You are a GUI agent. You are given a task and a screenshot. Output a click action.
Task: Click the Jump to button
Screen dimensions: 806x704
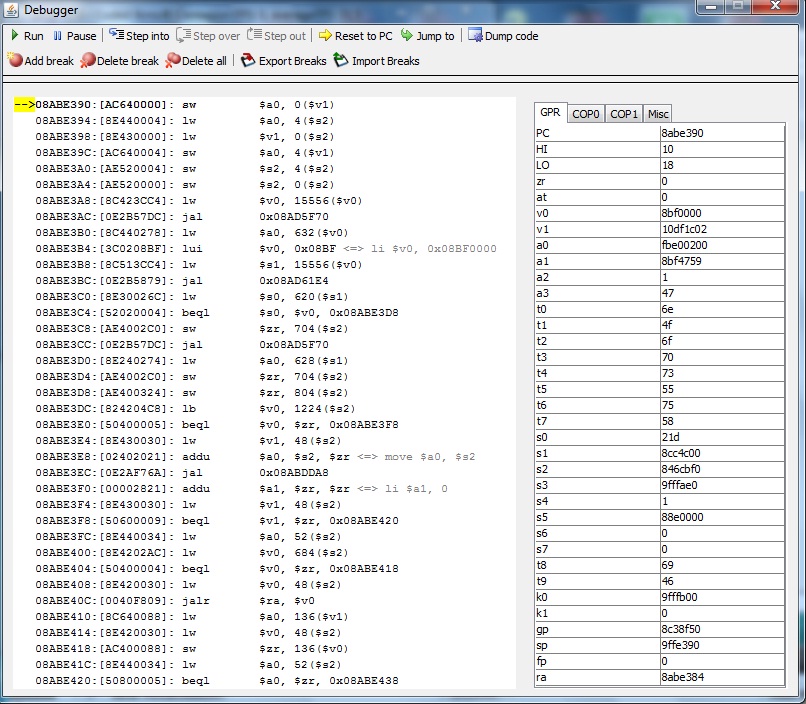tap(427, 36)
